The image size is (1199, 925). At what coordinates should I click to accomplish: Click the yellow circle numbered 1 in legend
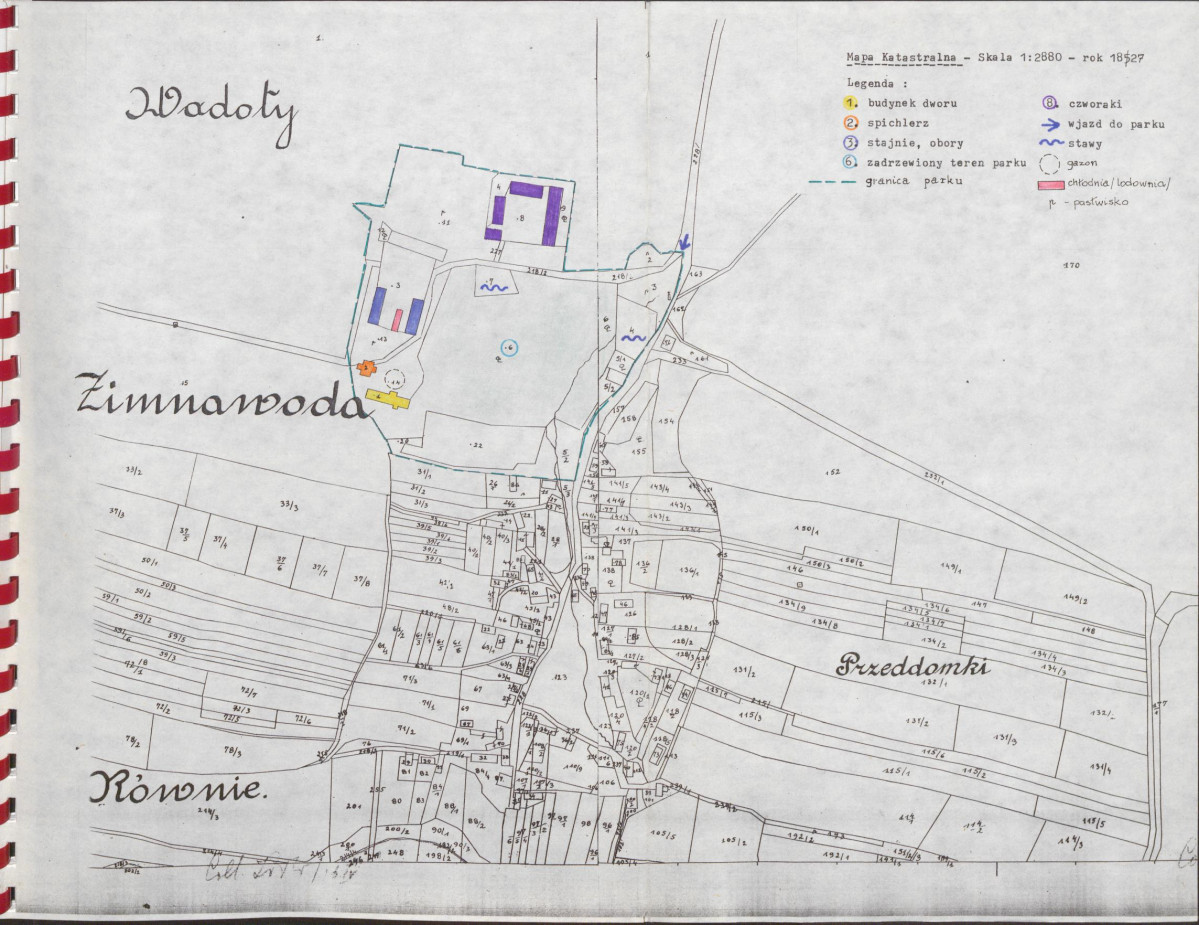852,102
